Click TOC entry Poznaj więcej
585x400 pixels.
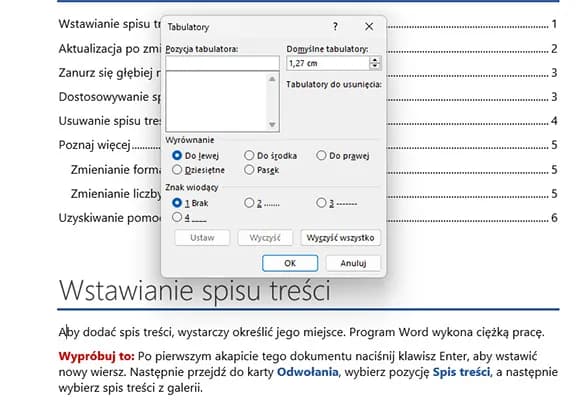point(94,145)
